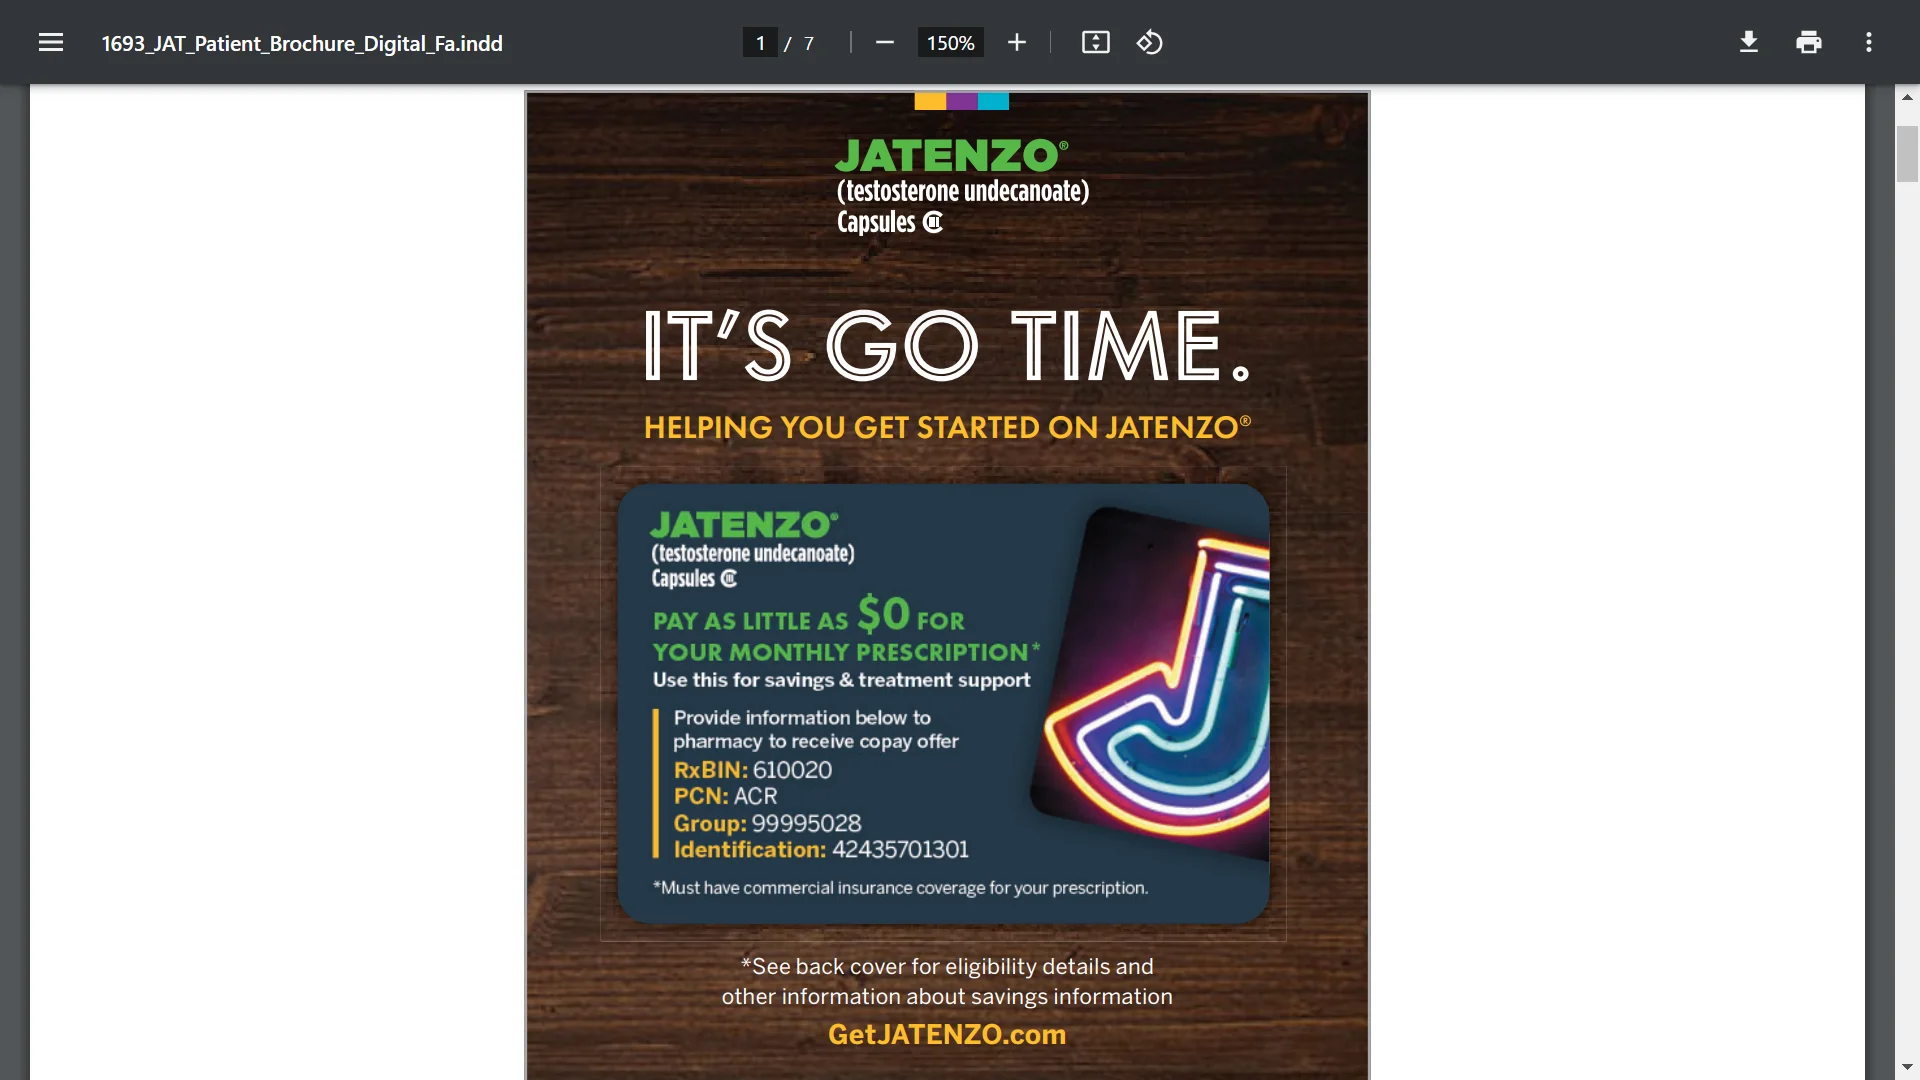This screenshot has width=1920, height=1080.
Task: Edit the 150% zoom level field
Action: tap(950, 43)
